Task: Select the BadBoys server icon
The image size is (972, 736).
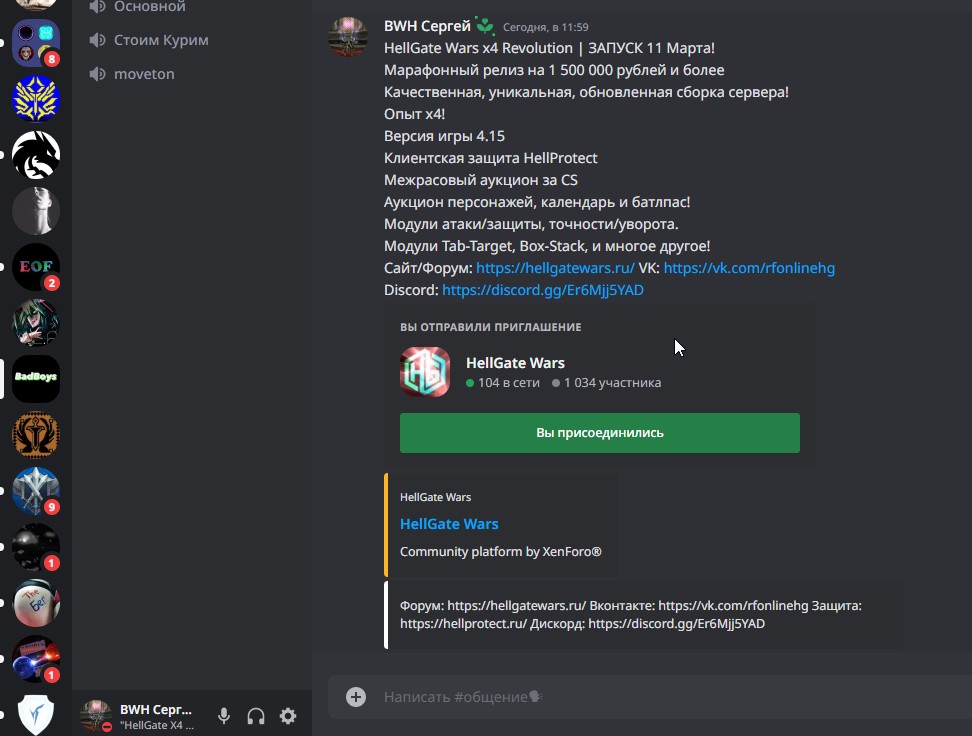Action: pyautogui.click(x=36, y=379)
